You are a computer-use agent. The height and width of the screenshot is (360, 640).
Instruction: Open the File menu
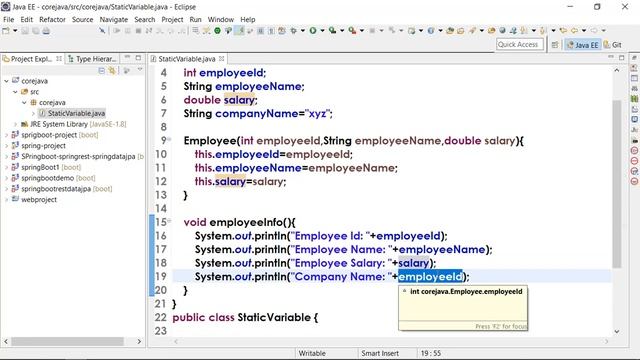[8, 19]
